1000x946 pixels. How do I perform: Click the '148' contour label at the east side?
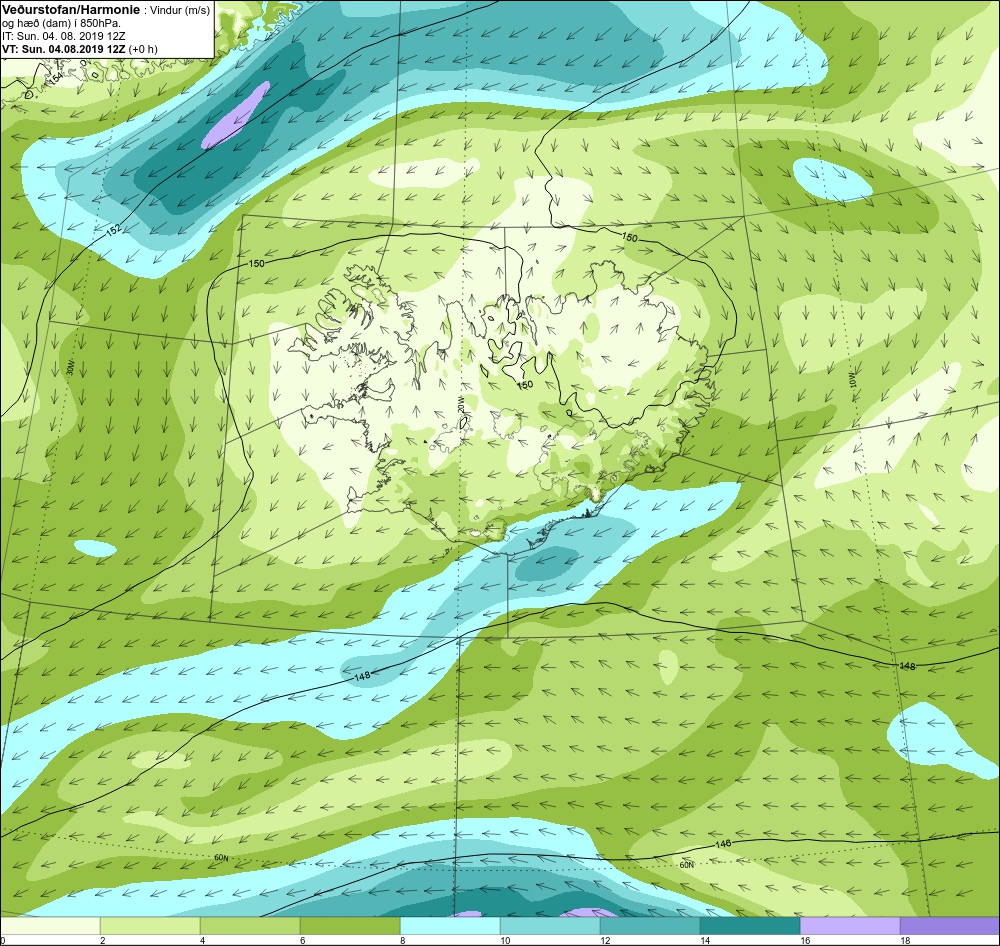[907, 666]
